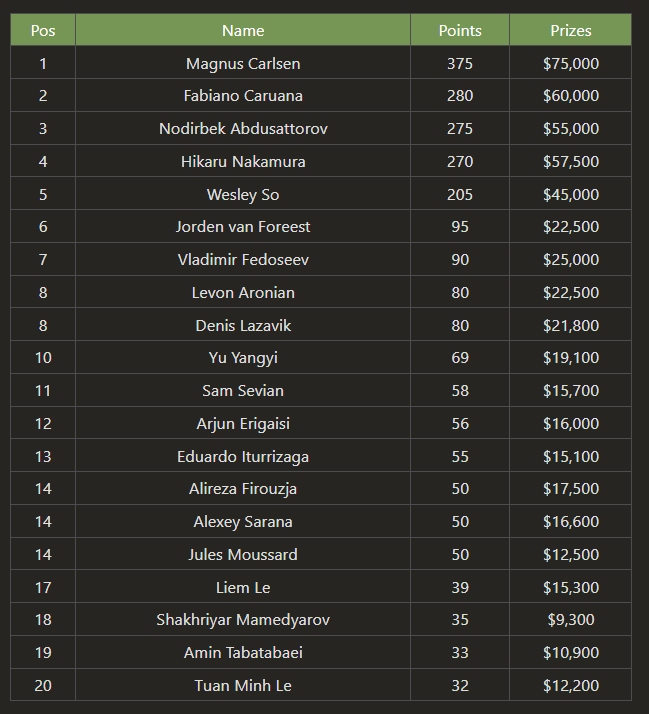Select the $9,300 prize amount

[x=571, y=620]
